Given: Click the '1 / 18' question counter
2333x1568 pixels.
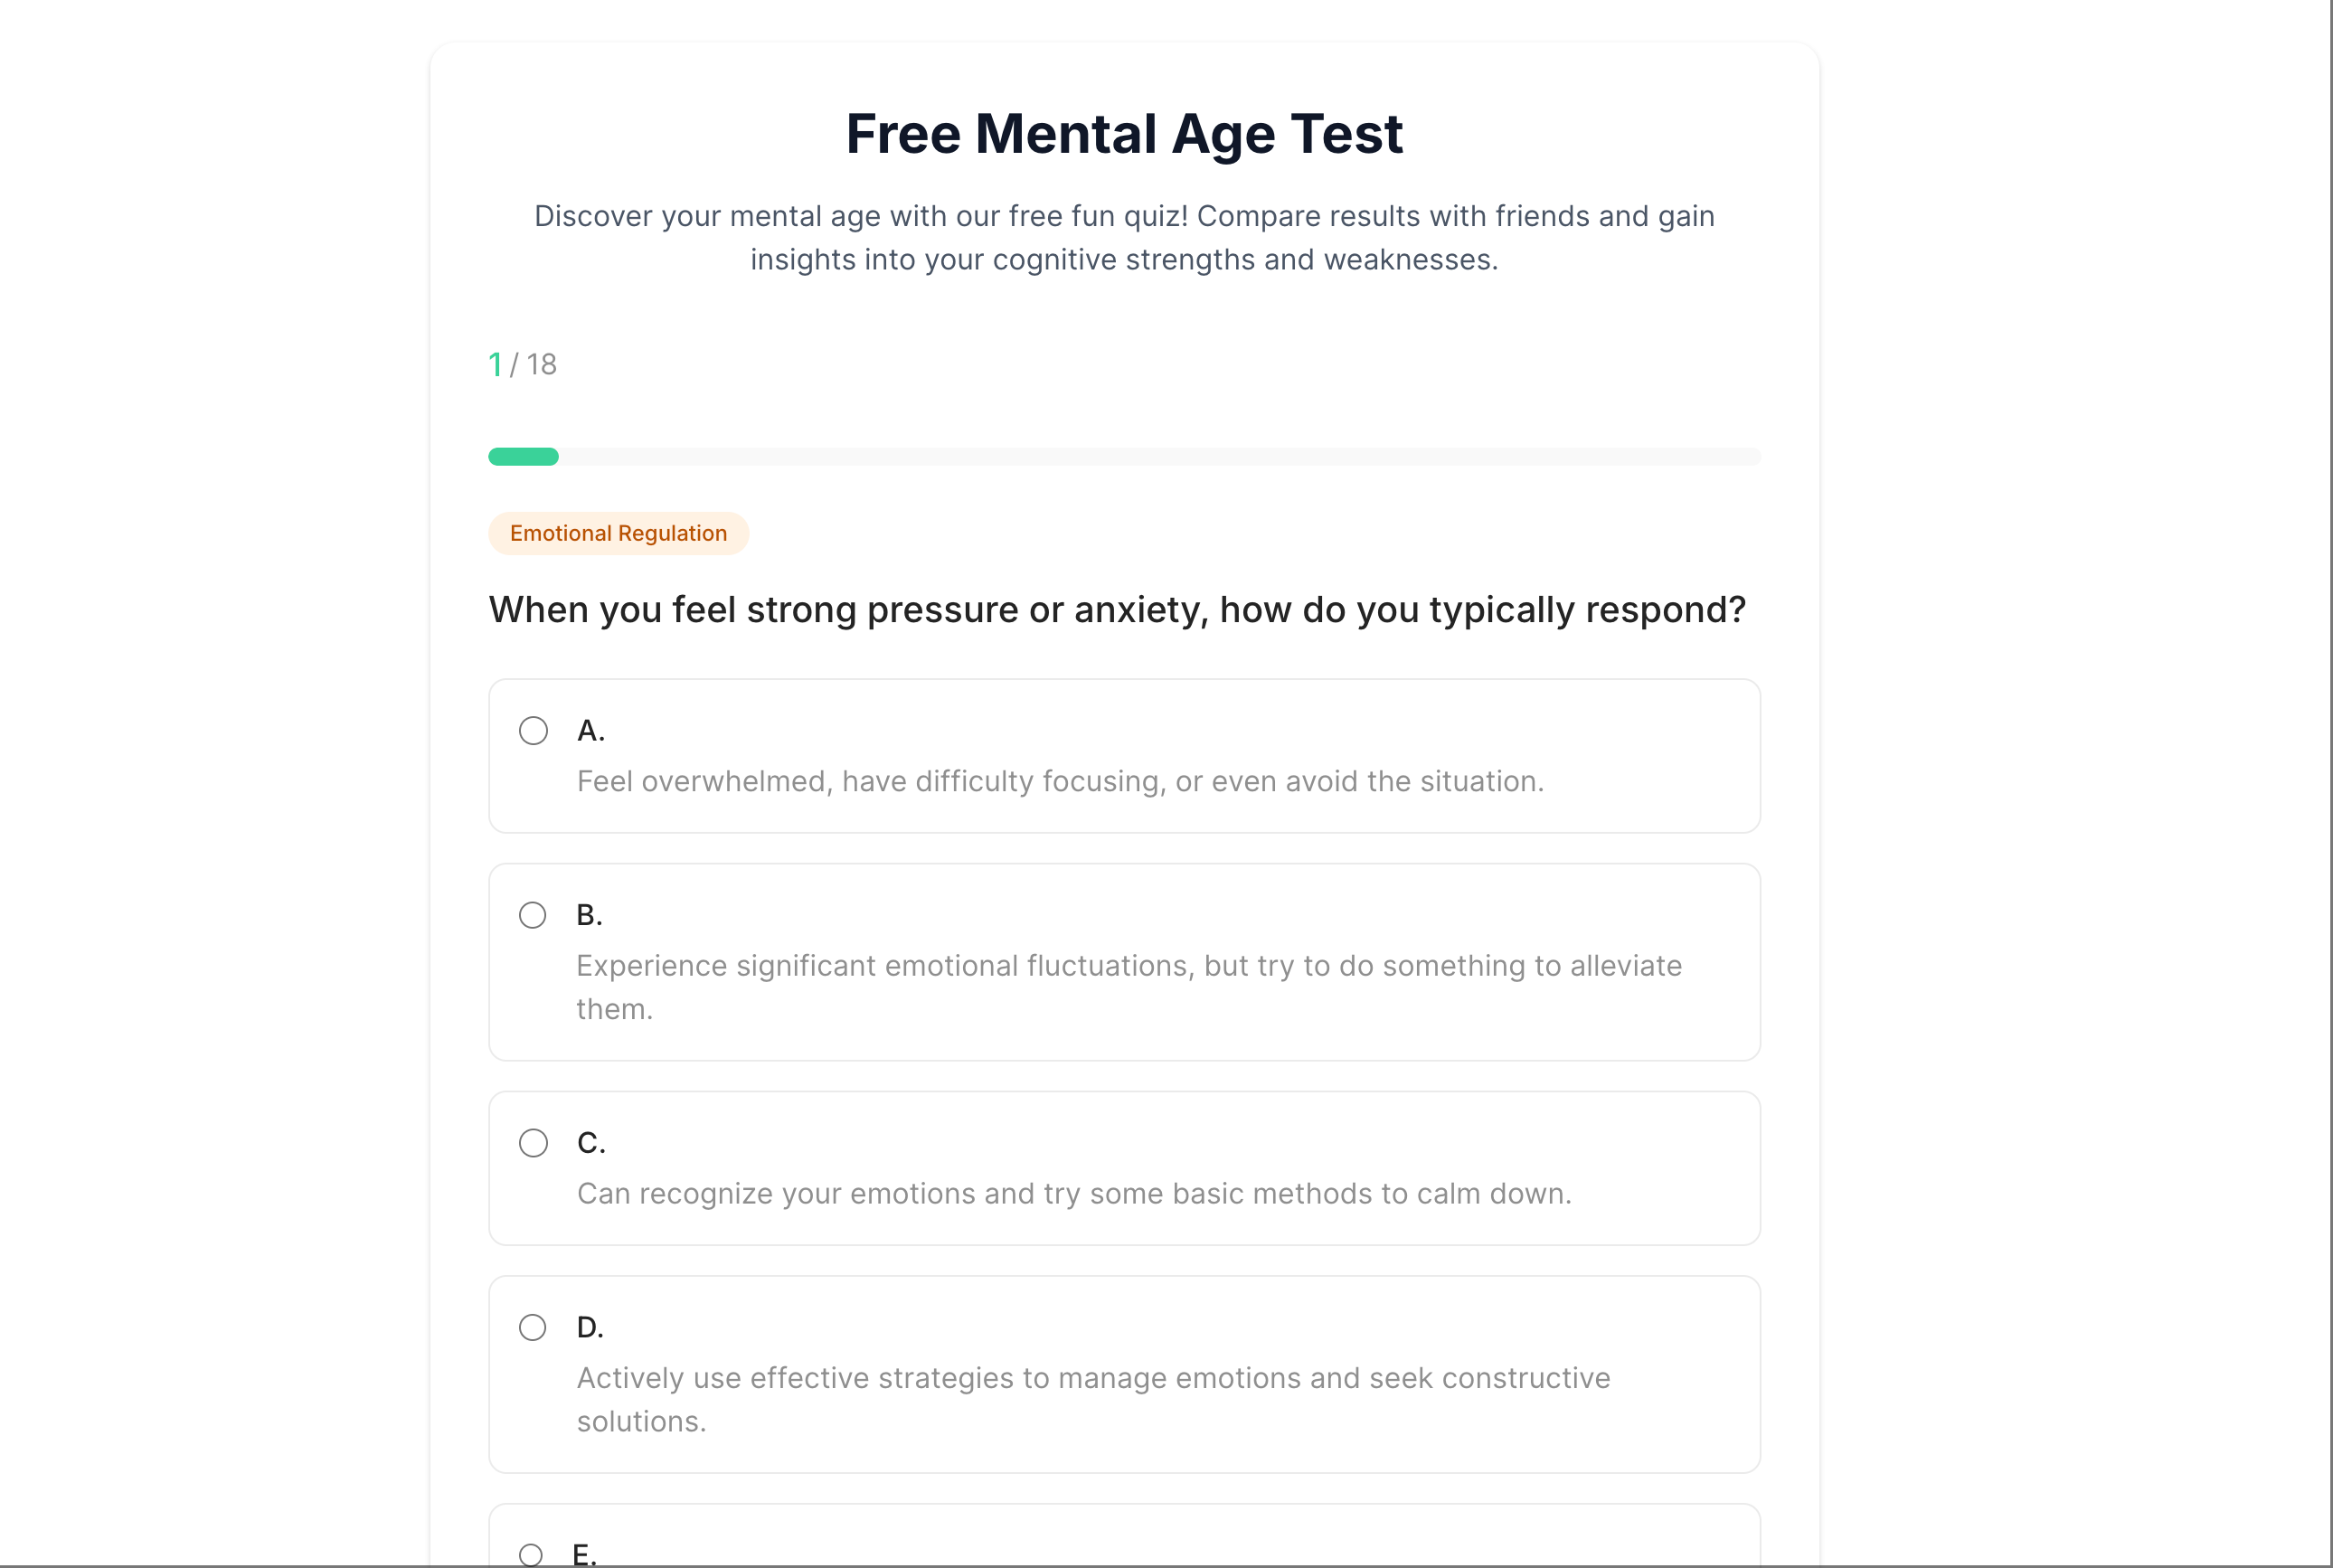Looking at the screenshot, I should [522, 364].
